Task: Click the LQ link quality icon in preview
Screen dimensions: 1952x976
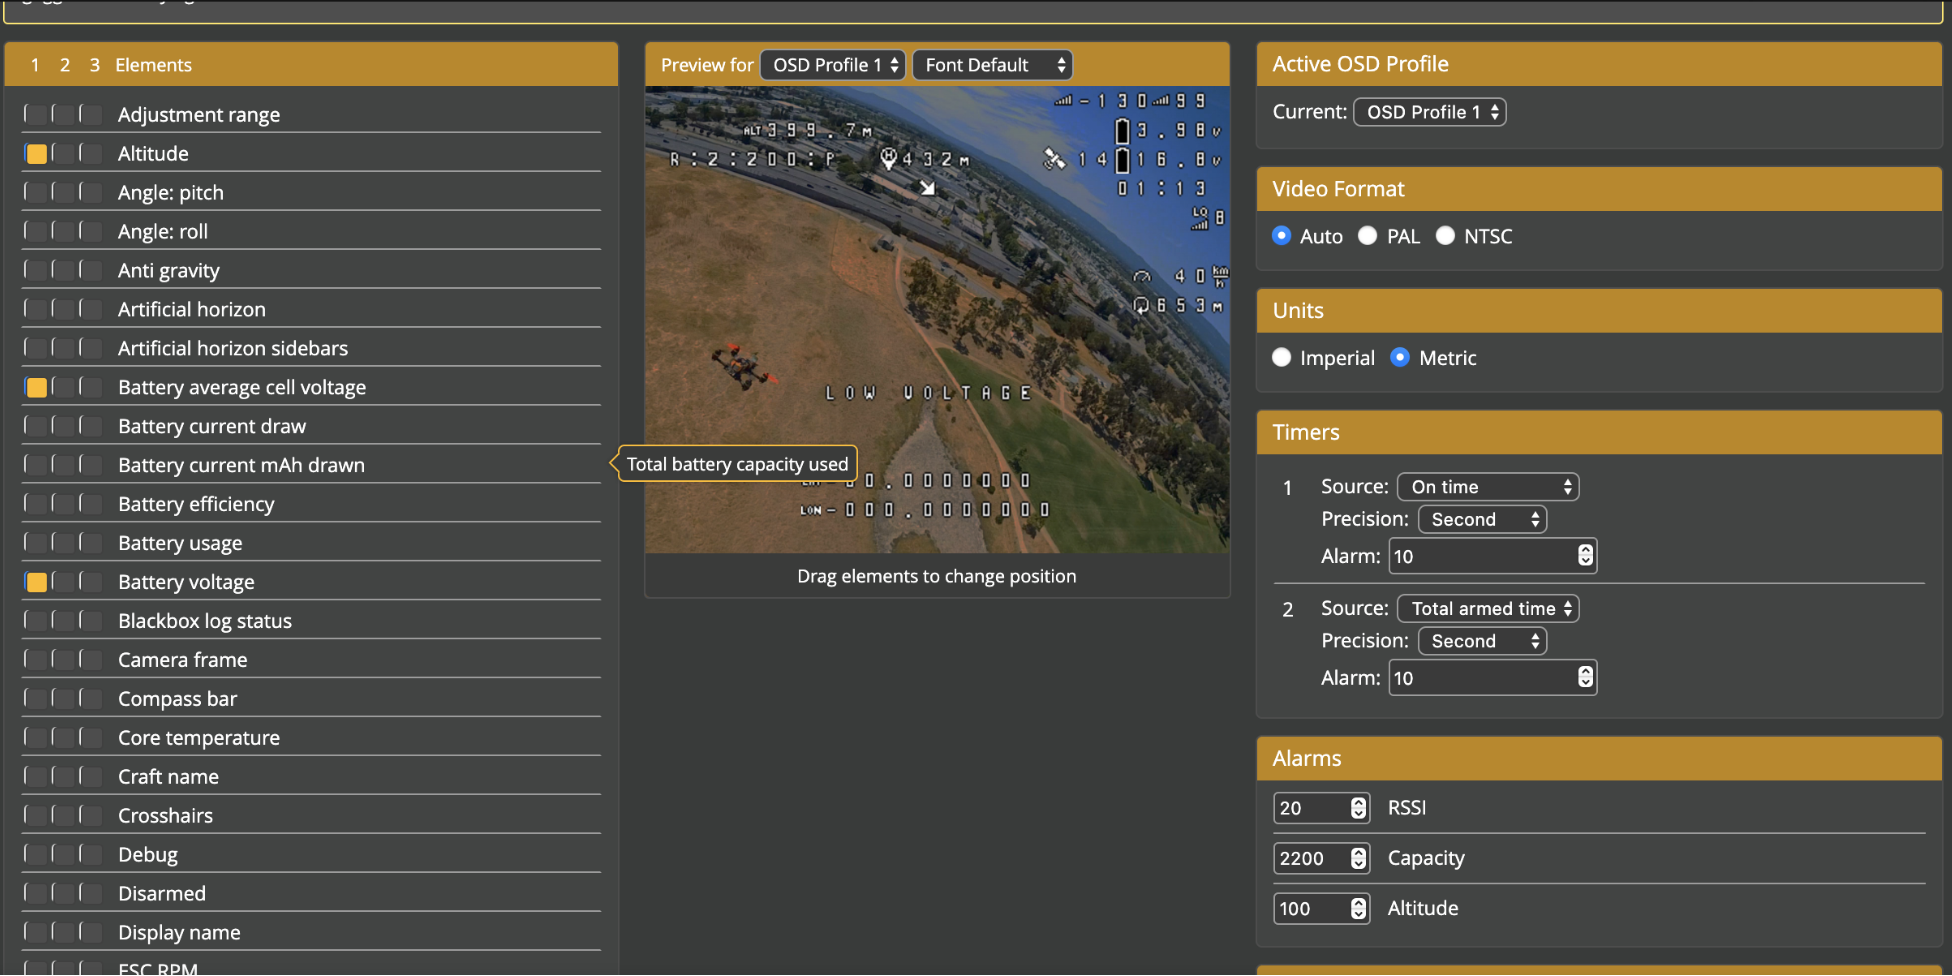Action: pyautogui.click(x=1200, y=218)
